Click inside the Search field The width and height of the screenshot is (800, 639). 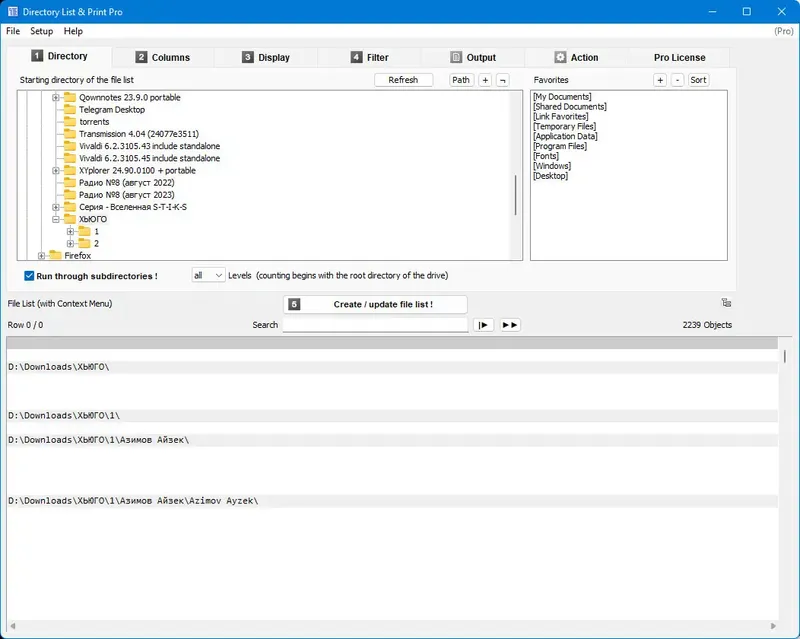(x=375, y=324)
